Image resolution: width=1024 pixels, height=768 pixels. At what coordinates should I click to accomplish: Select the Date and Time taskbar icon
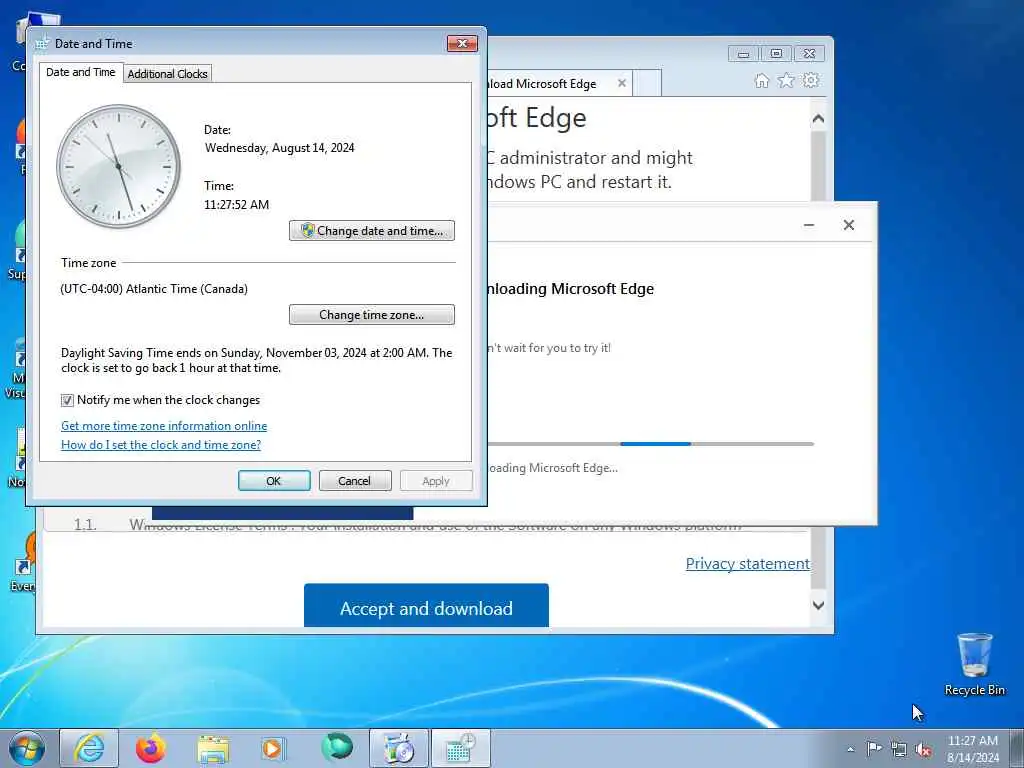pyautogui.click(x=461, y=748)
